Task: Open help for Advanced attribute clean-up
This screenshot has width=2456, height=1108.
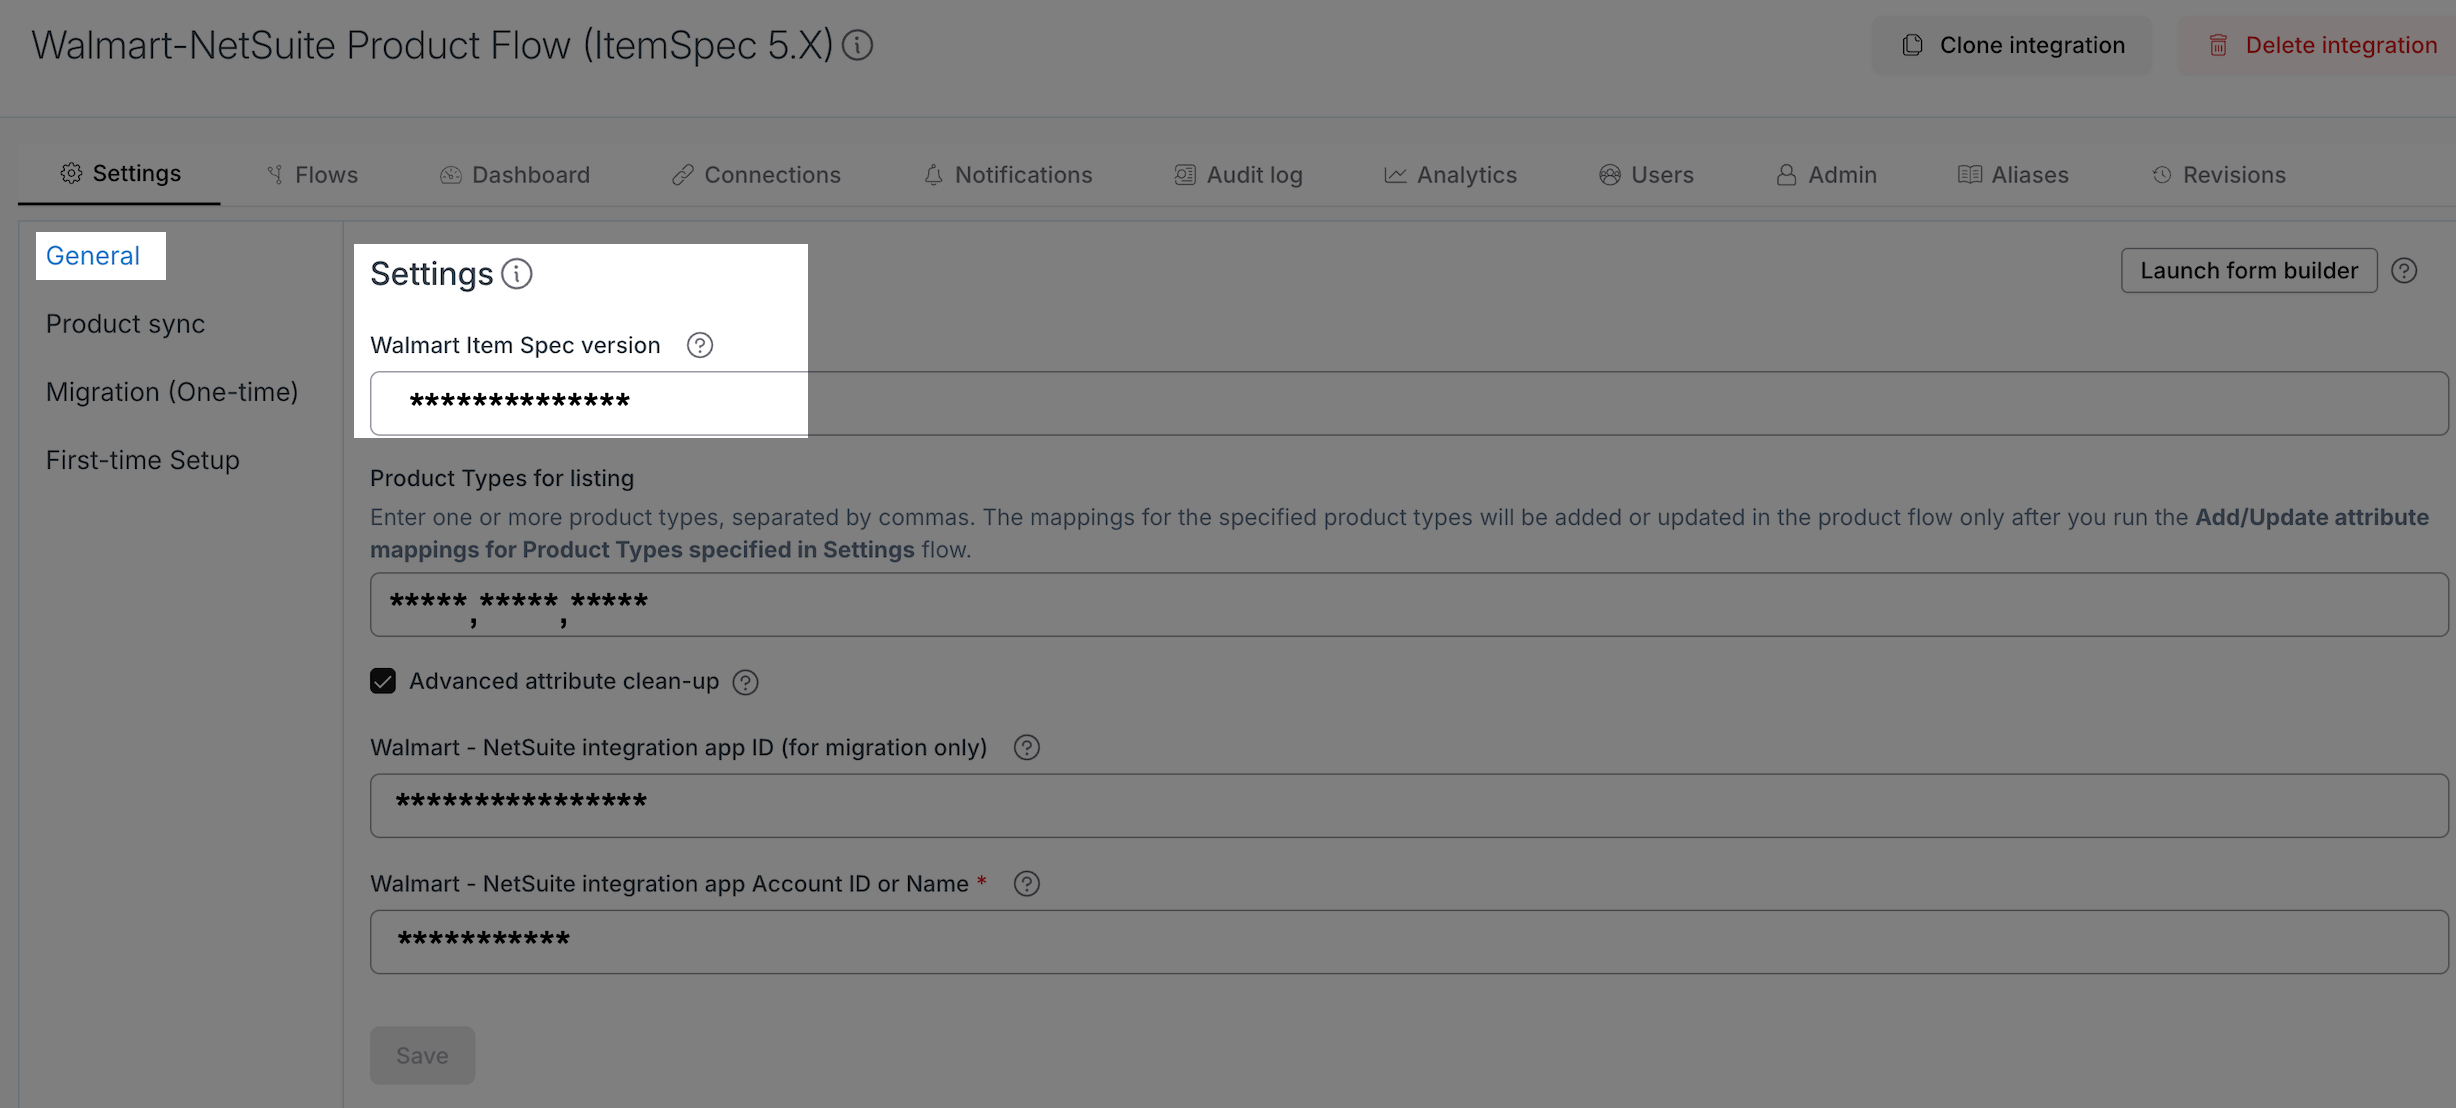Action: coord(745,682)
